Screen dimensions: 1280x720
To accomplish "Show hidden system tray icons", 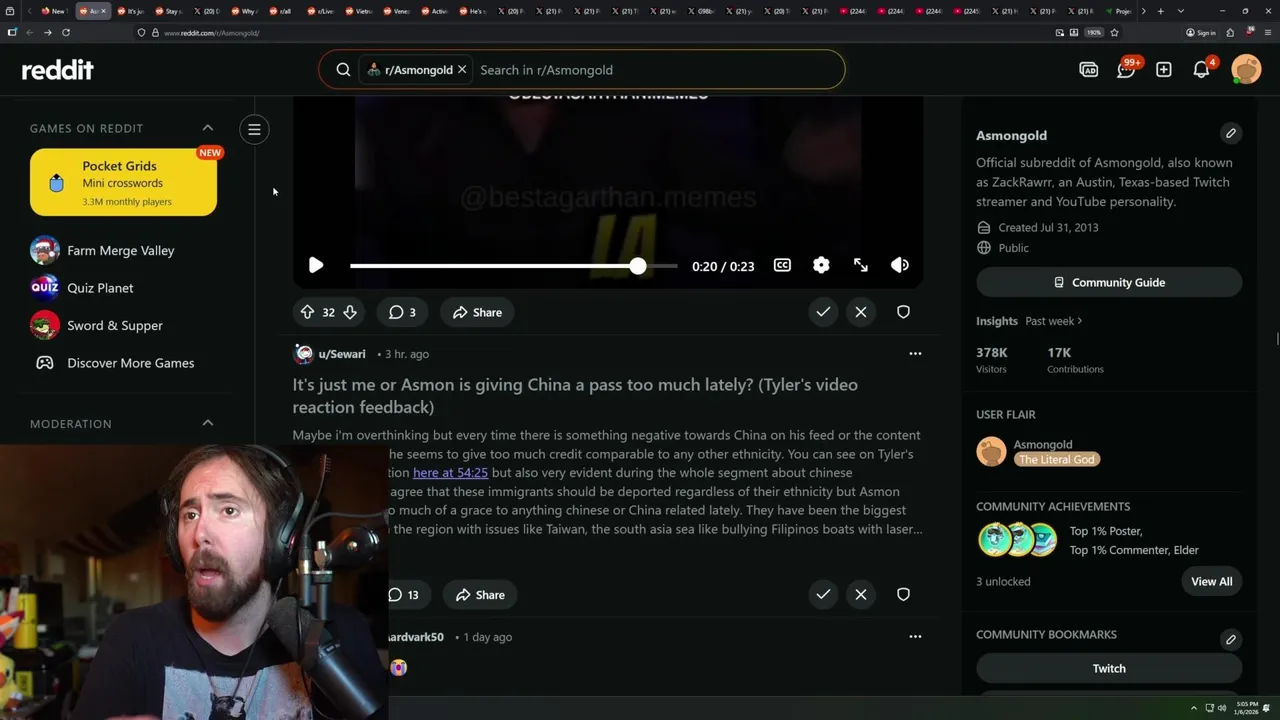I will tap(1194, 708).
